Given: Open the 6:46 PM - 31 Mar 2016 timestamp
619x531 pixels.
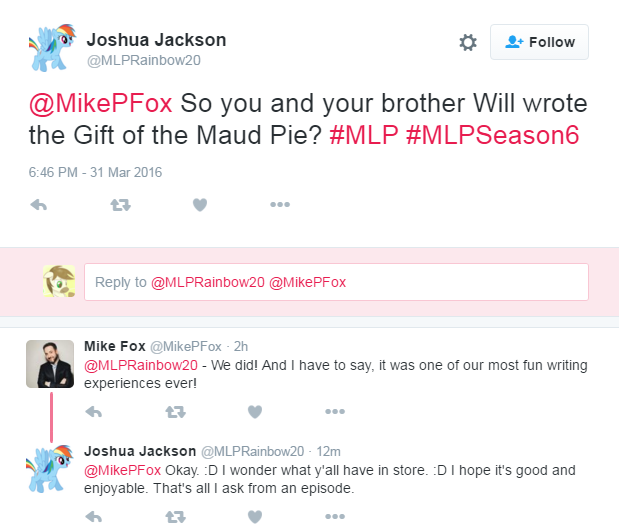Looking at the screenshot, I should (95, 173).
